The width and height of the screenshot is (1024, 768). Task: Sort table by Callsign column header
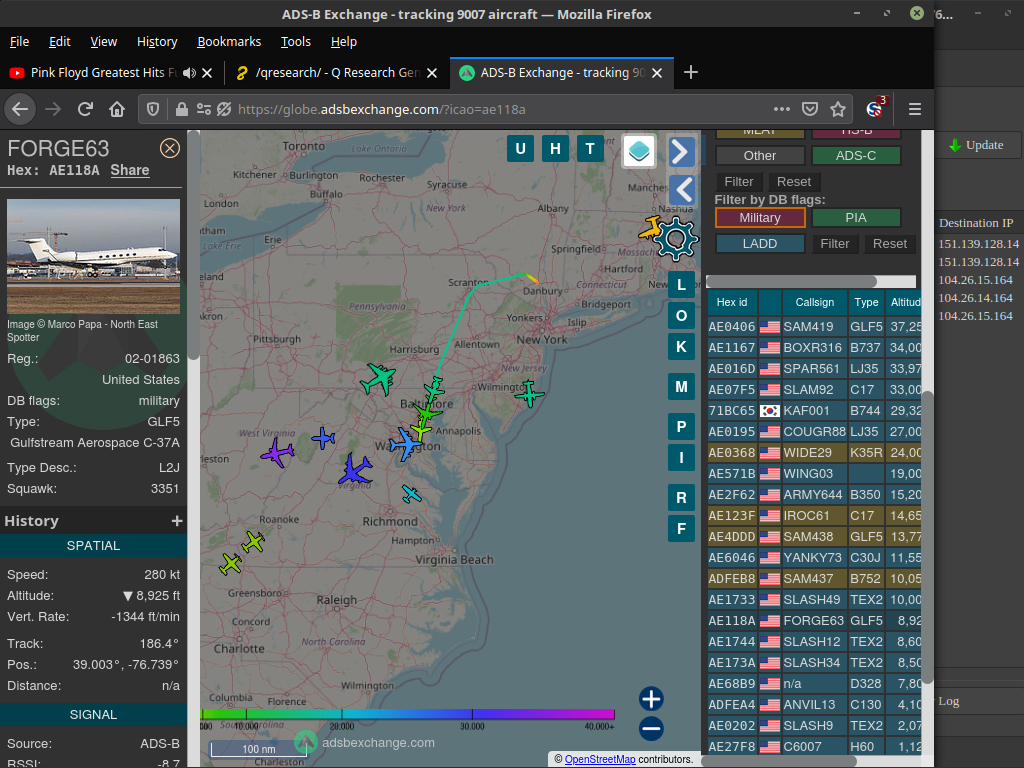click(814, 302)
